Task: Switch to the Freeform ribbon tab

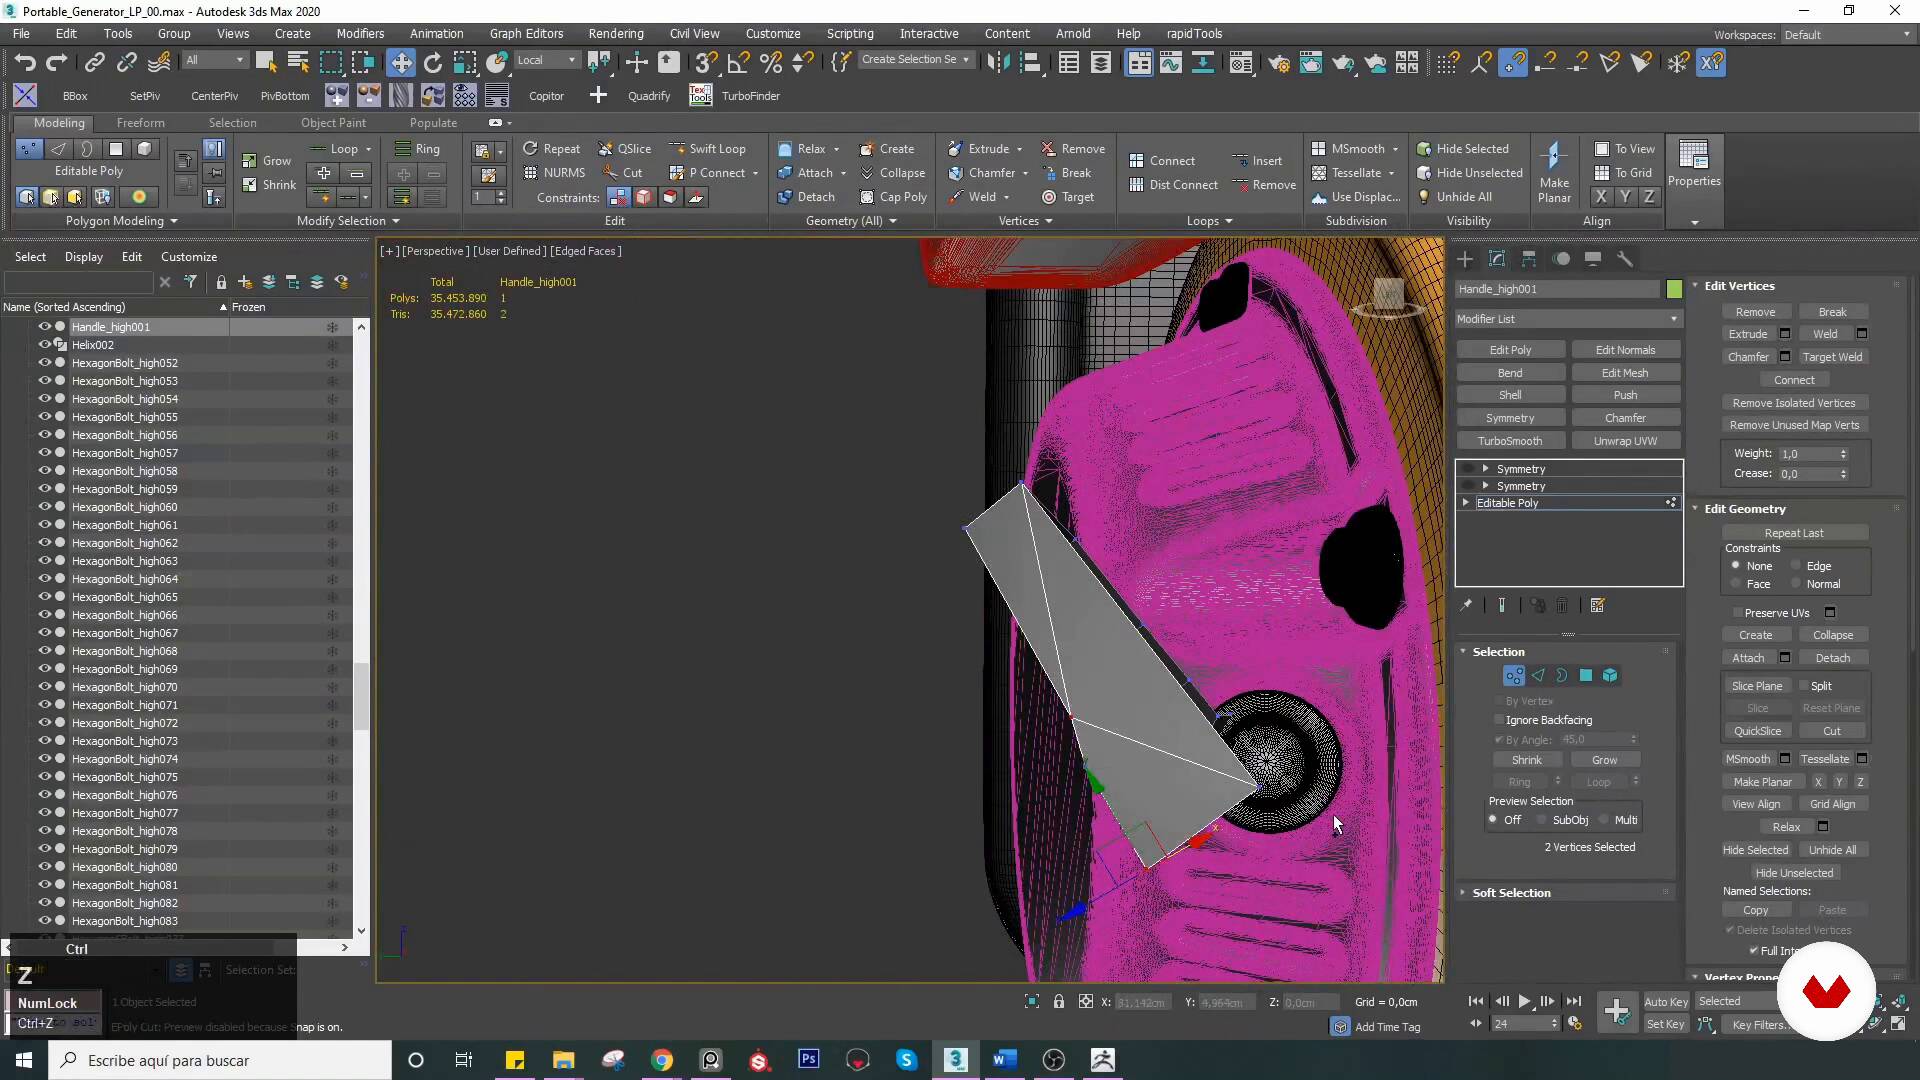Action: [140, 123]
